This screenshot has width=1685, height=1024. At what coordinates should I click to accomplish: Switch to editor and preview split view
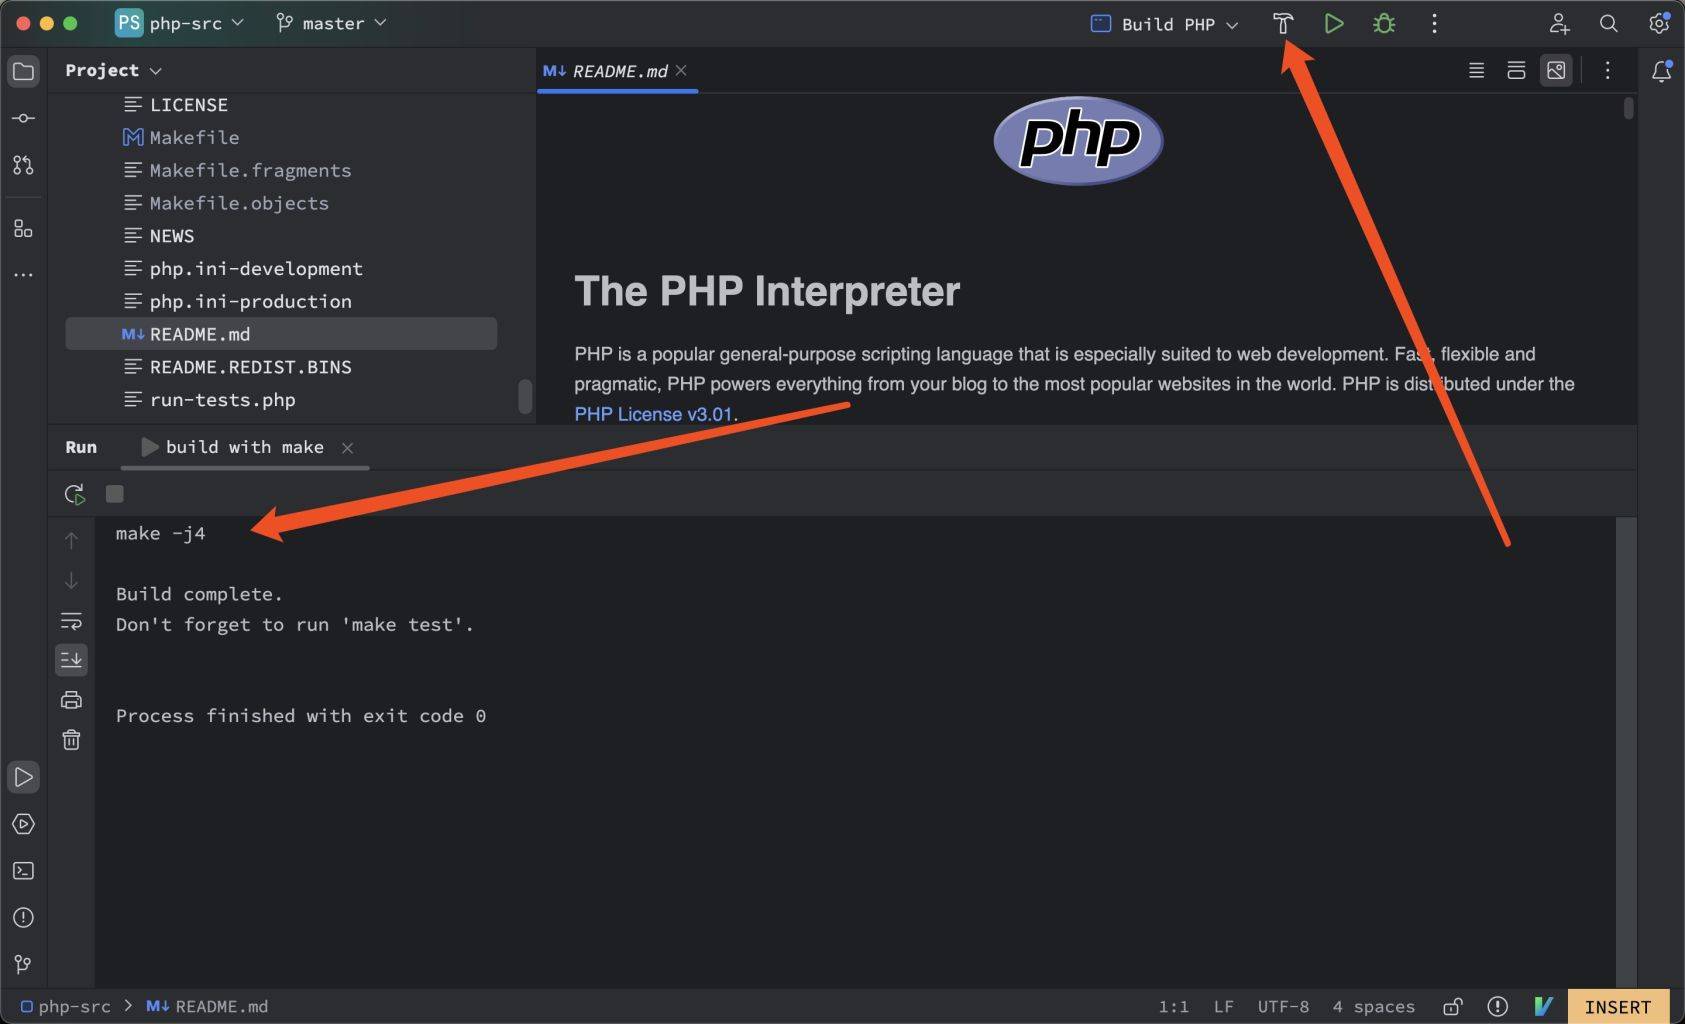tap(1516, 70)
